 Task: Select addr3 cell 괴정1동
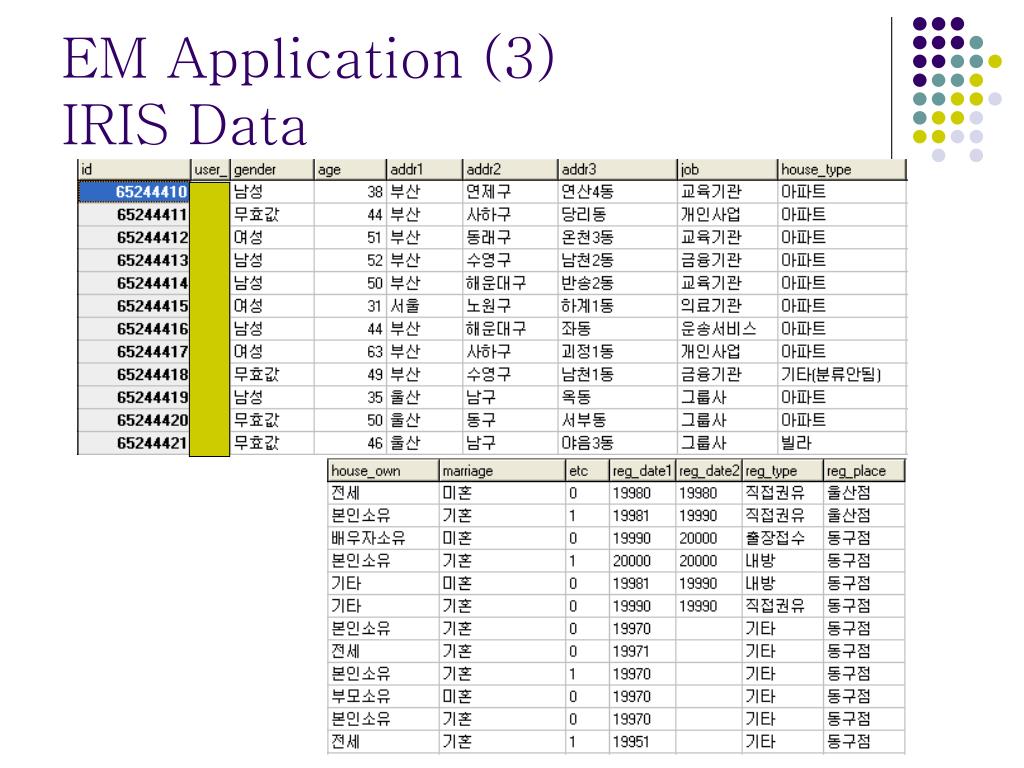pos(618,352)
